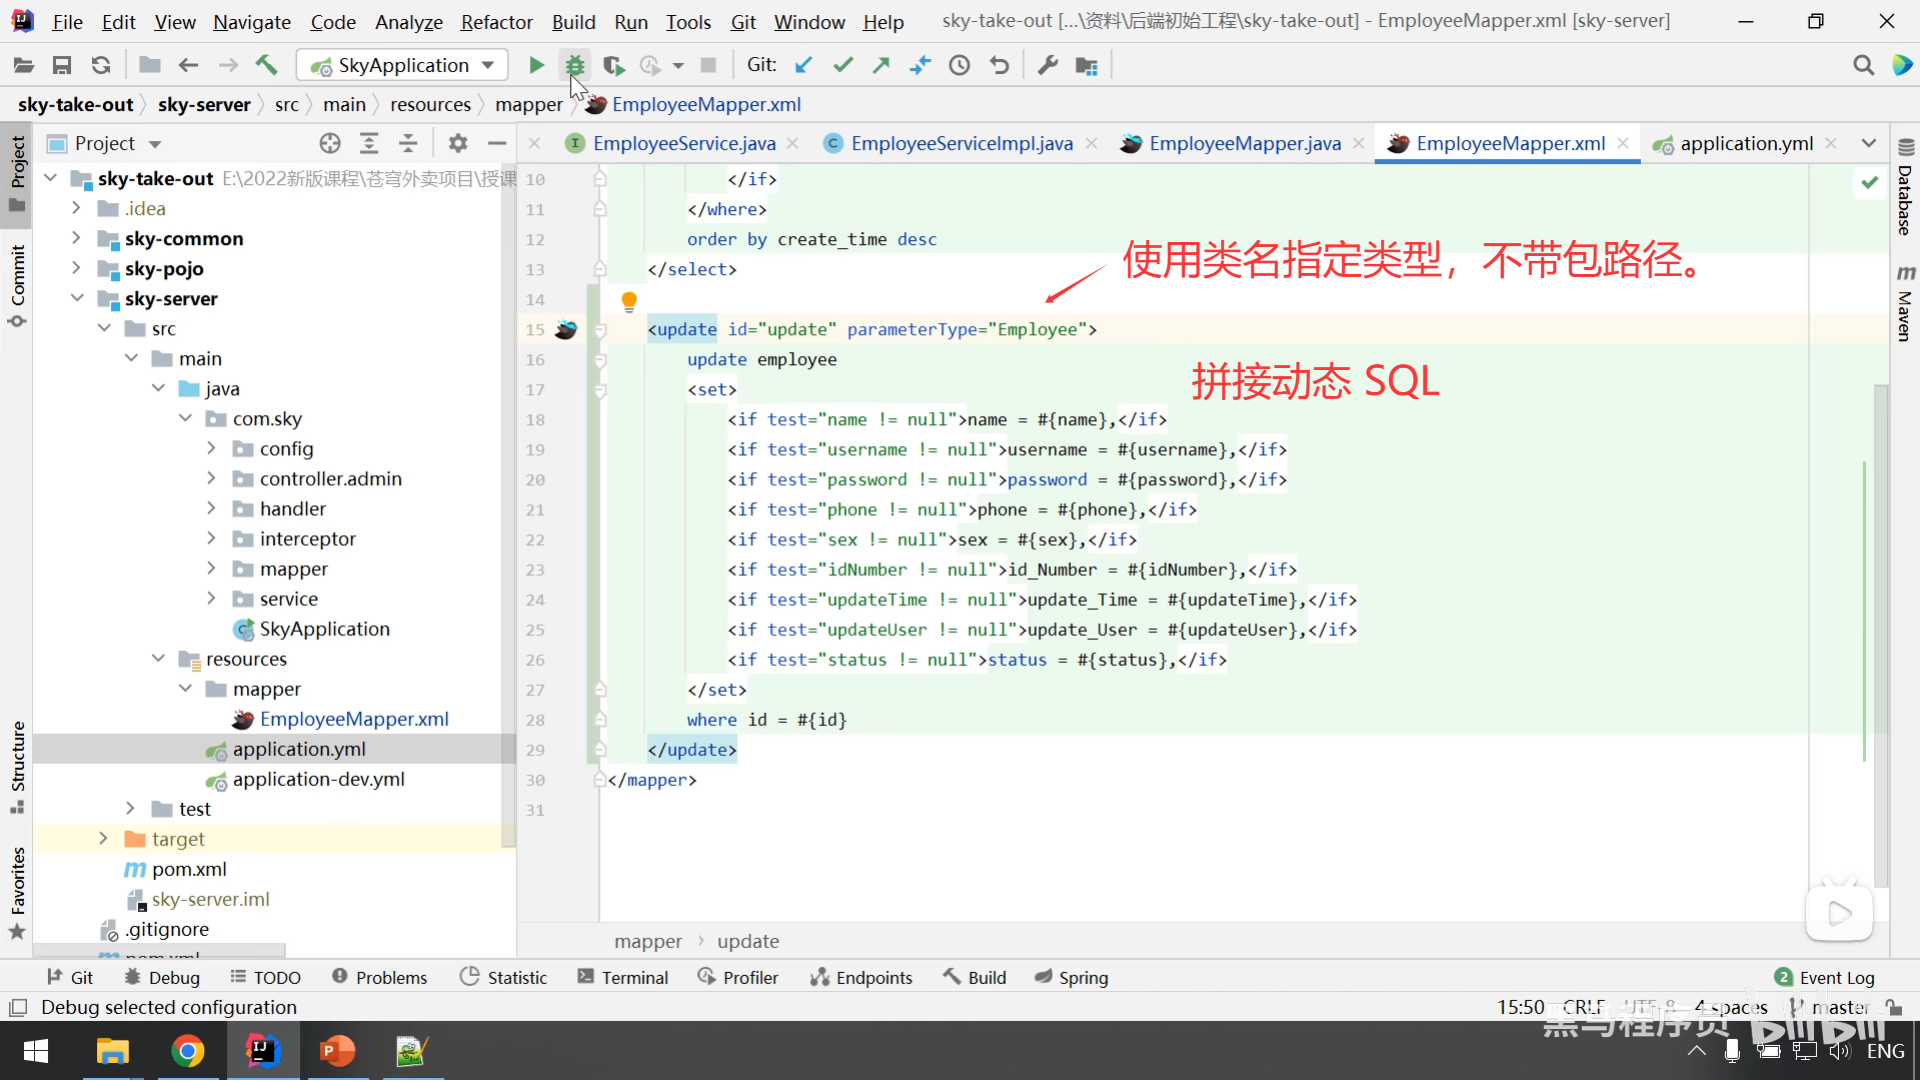Expand the sky-common module folder

tap(76, 238)
